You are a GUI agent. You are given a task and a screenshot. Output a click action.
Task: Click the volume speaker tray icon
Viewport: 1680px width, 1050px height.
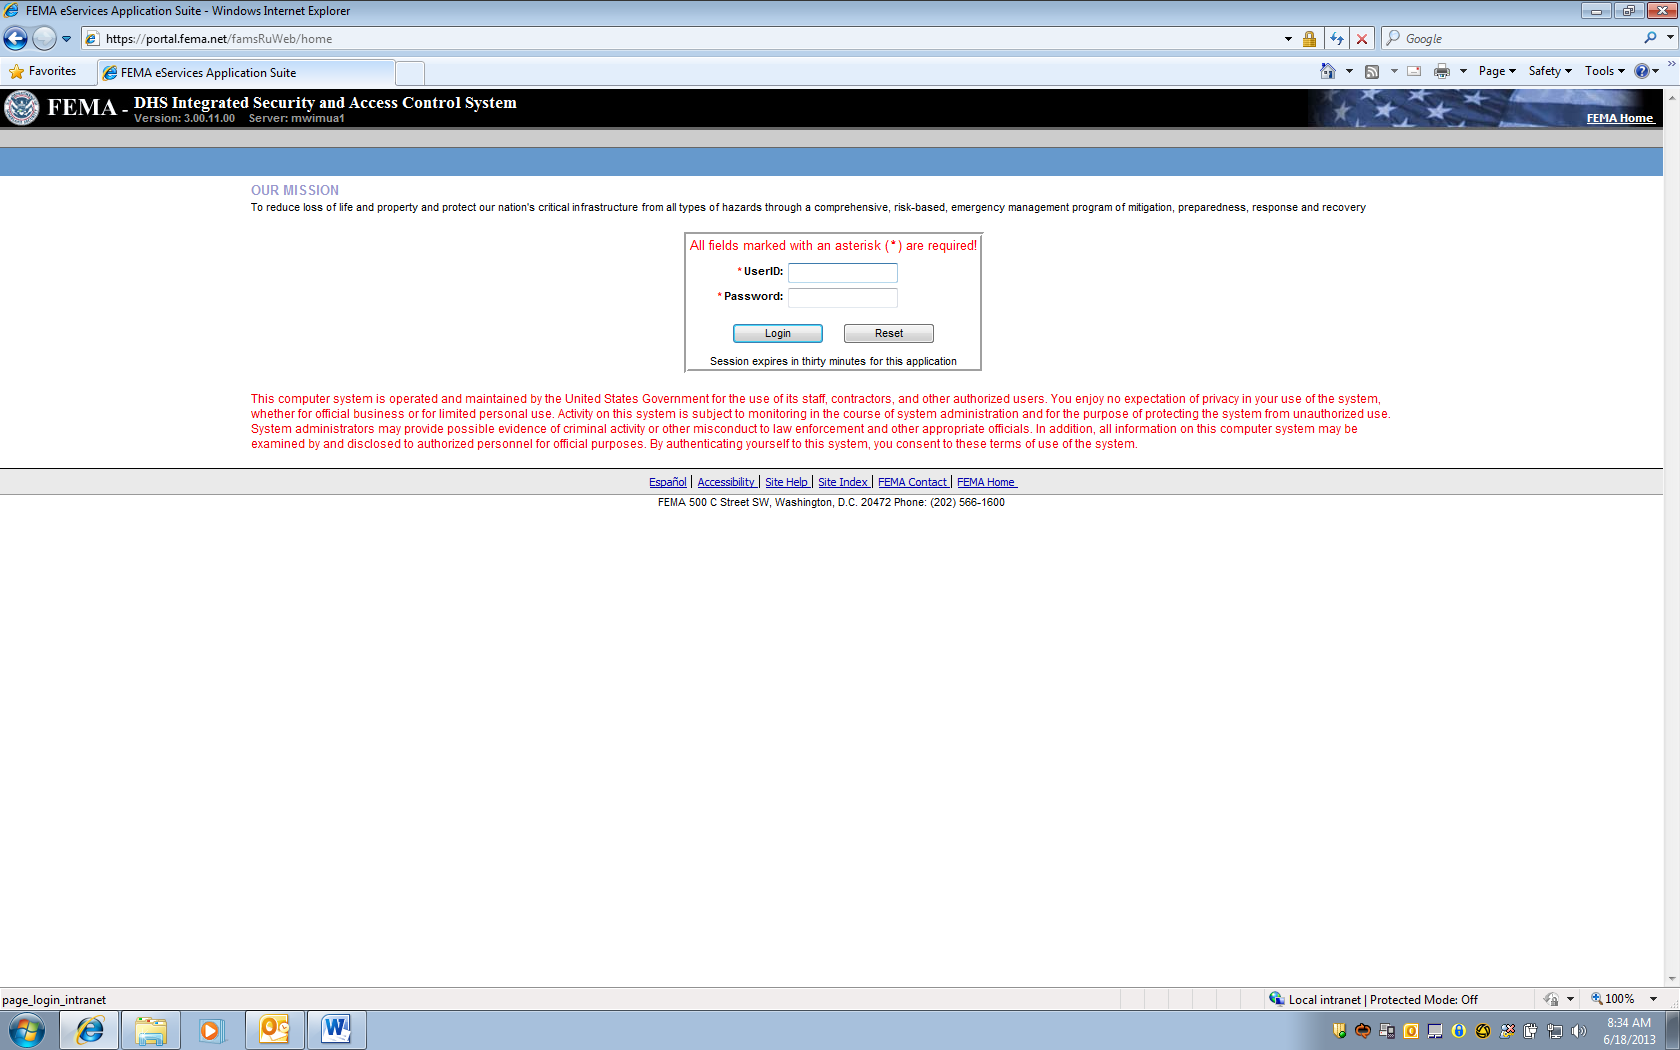click(1579, 1031)
